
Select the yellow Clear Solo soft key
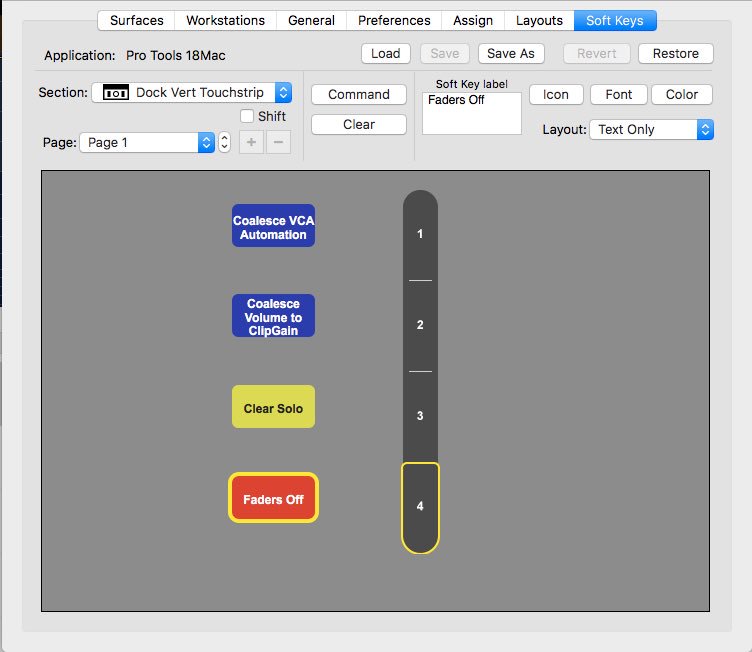click(x=273, y=407)
